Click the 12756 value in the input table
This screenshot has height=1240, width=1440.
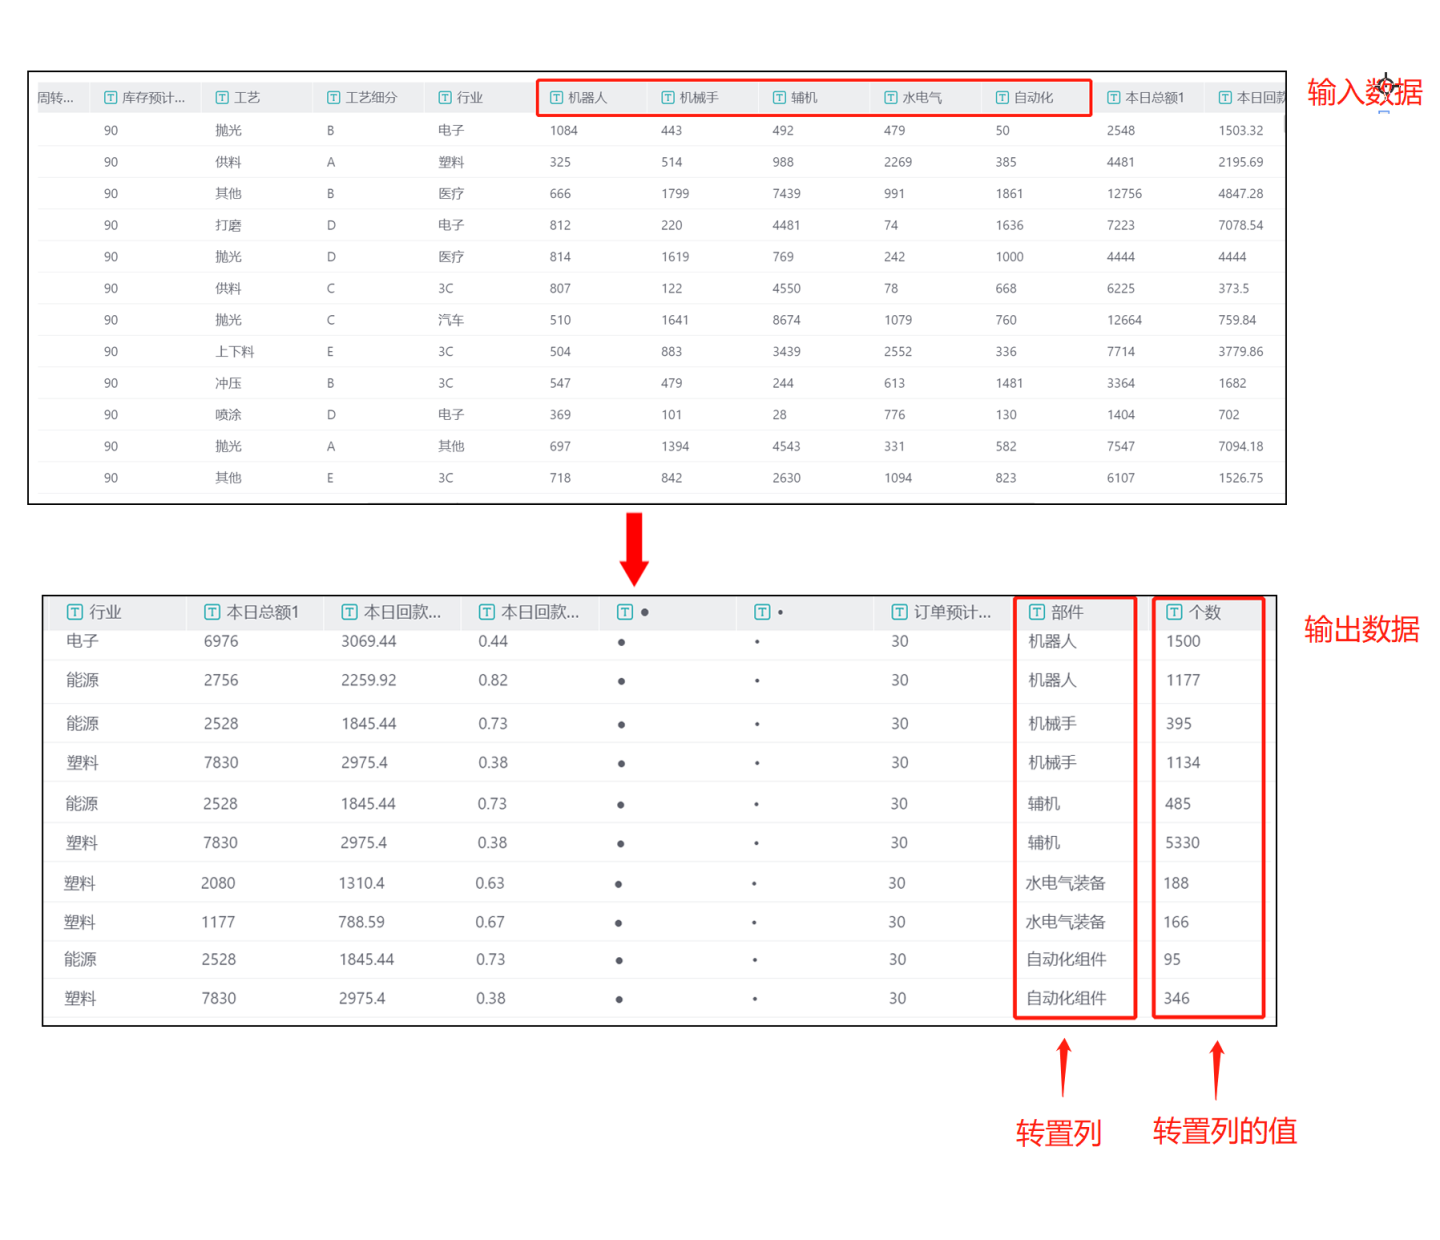pos(1124,194)
